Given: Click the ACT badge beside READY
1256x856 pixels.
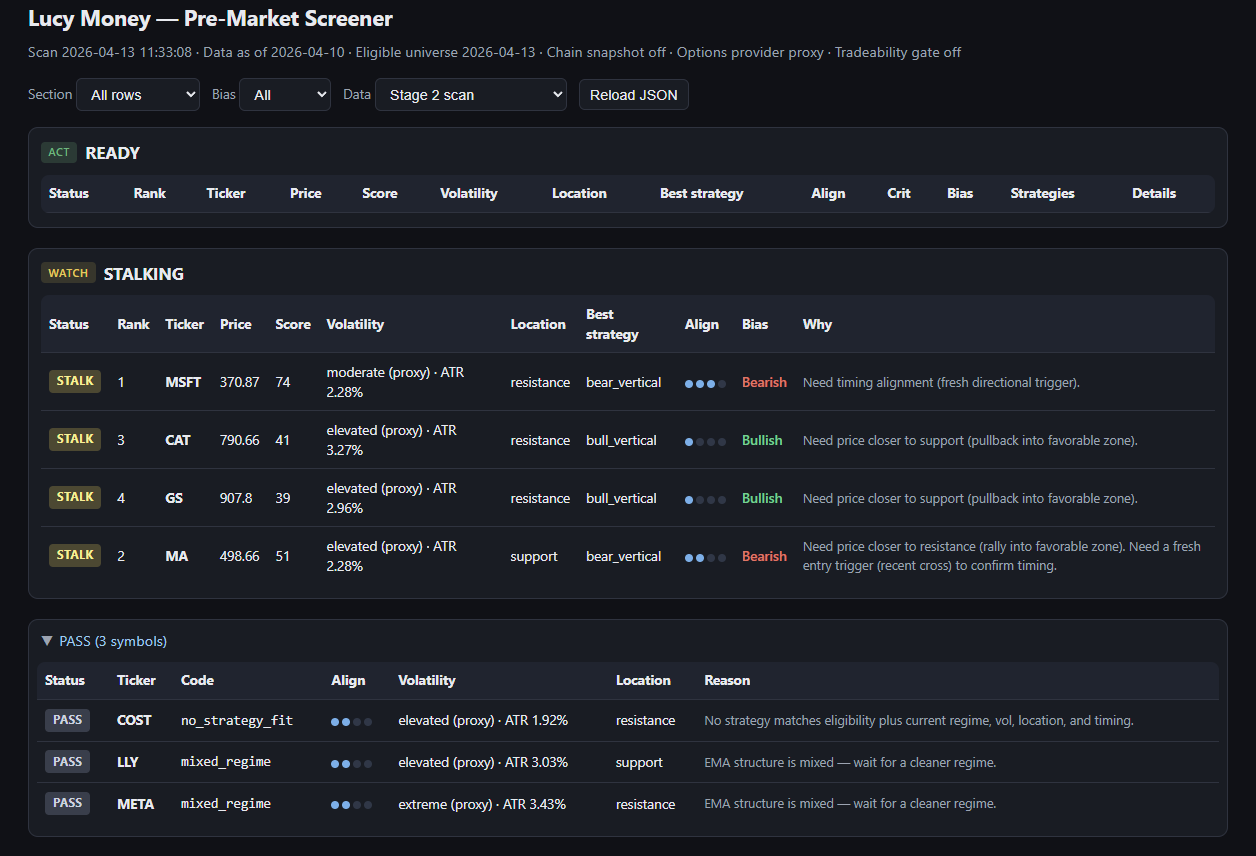Looking at the screenshot, I should 59,153.
